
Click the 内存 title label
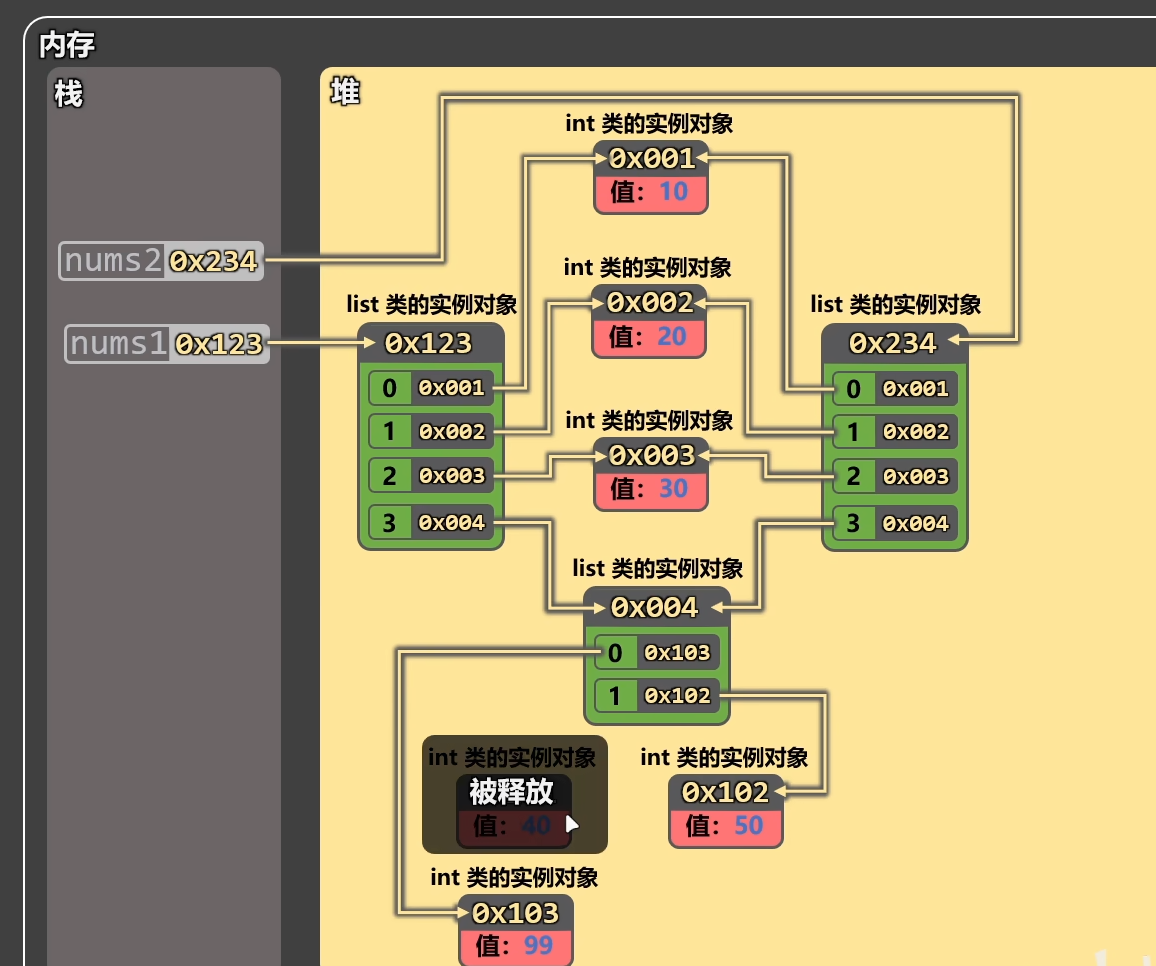pyautogui.click(x=67, y=45)
